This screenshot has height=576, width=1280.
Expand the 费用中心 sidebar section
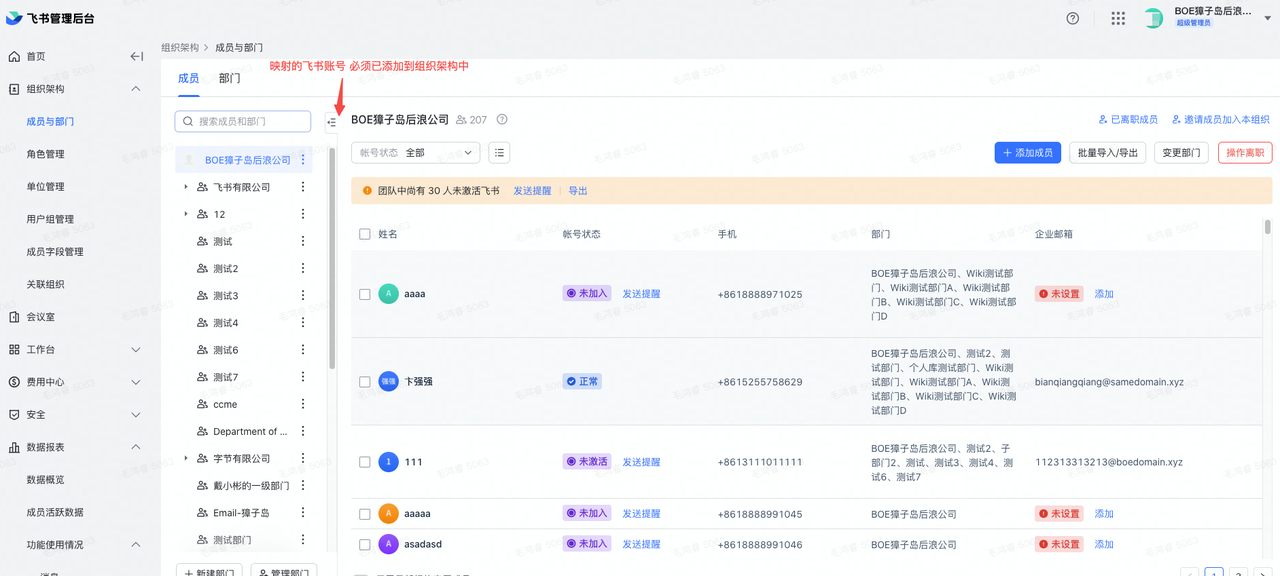pyautogui.click(x=136, y=382)
